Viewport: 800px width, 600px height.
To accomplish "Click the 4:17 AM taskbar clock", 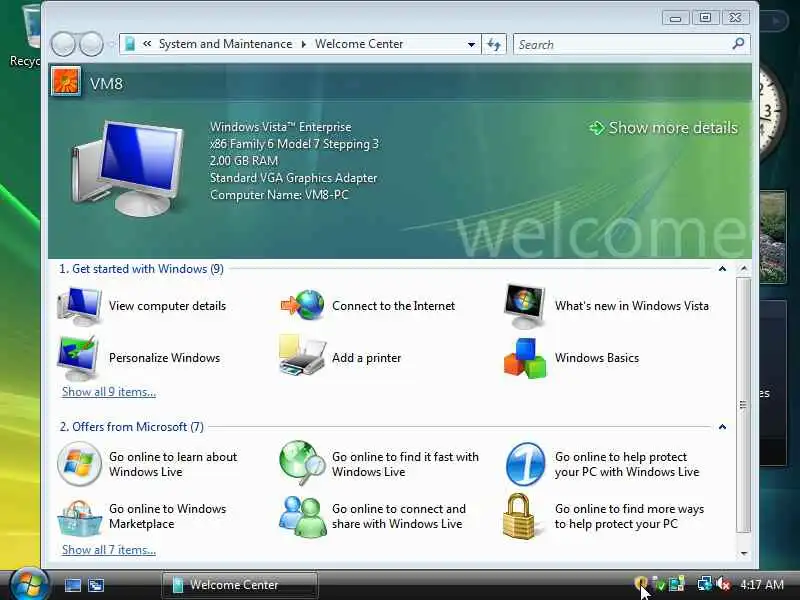I will (x=762, y=584).
